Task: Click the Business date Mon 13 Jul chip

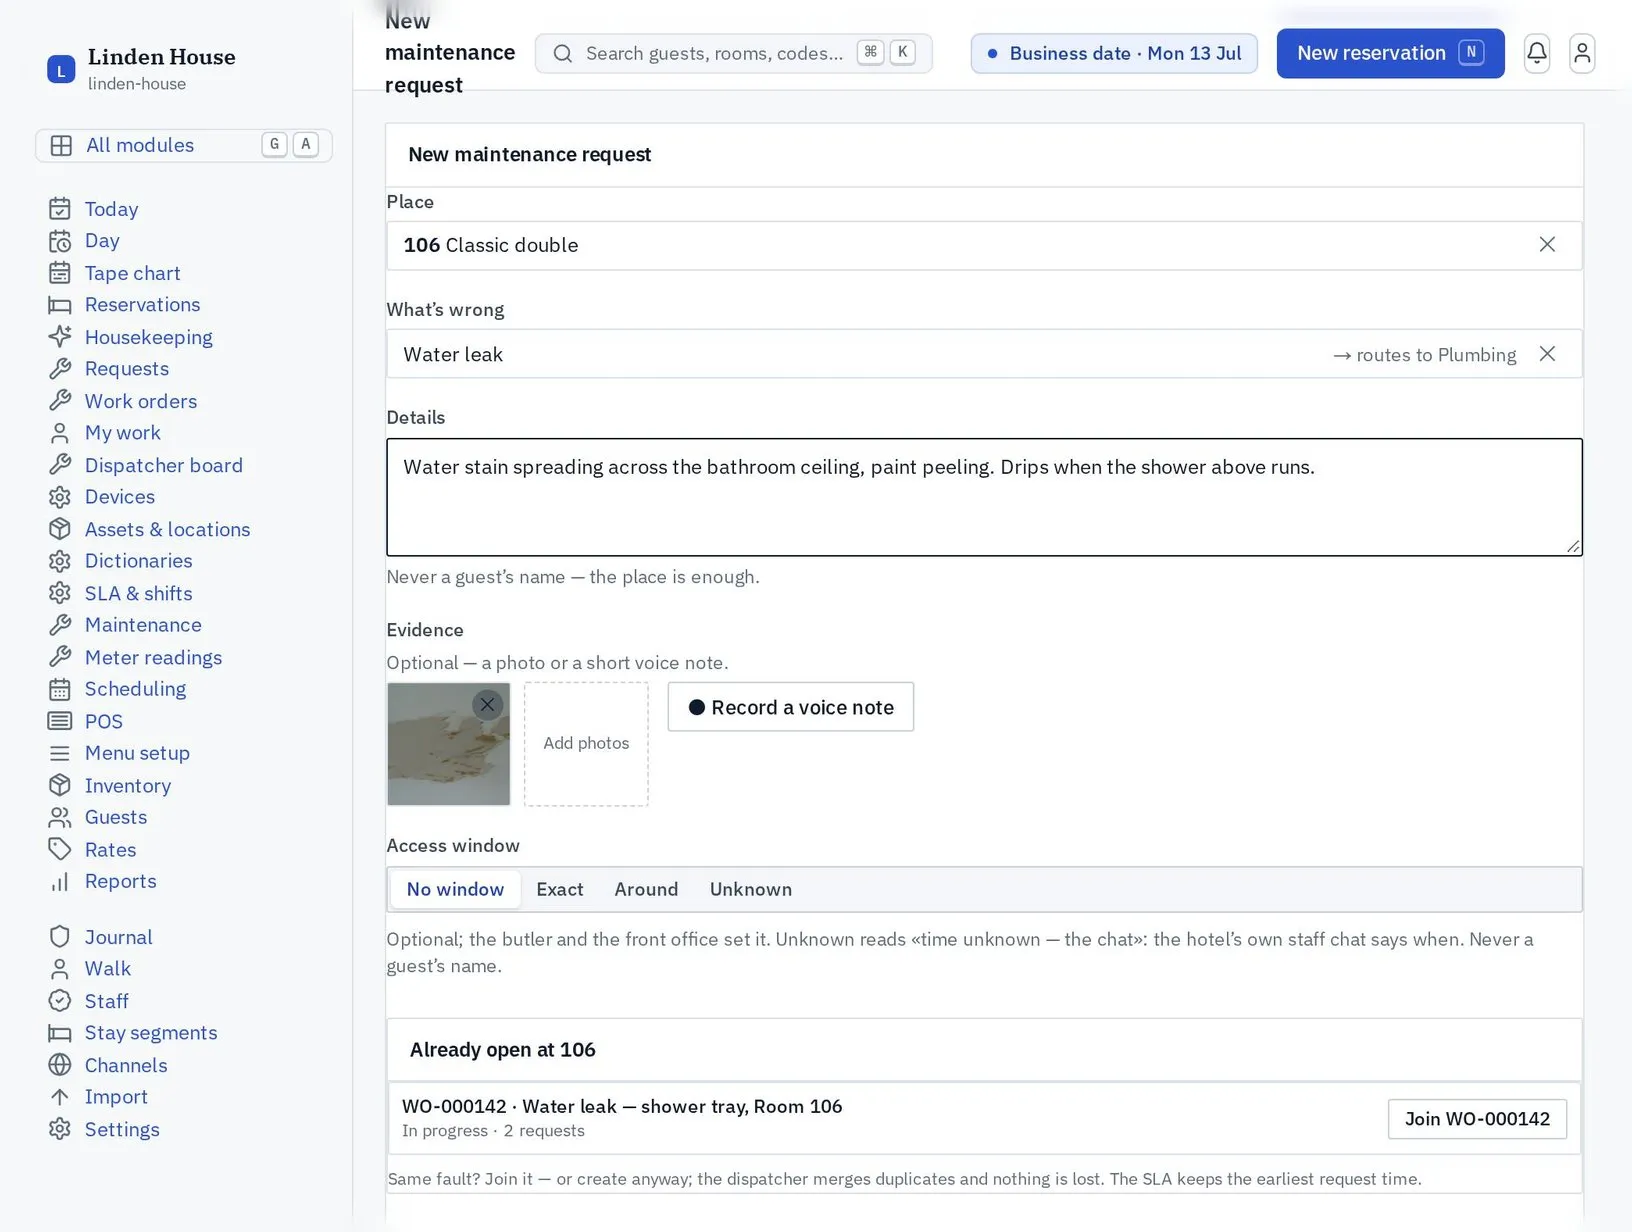Action: point(1114,53)
